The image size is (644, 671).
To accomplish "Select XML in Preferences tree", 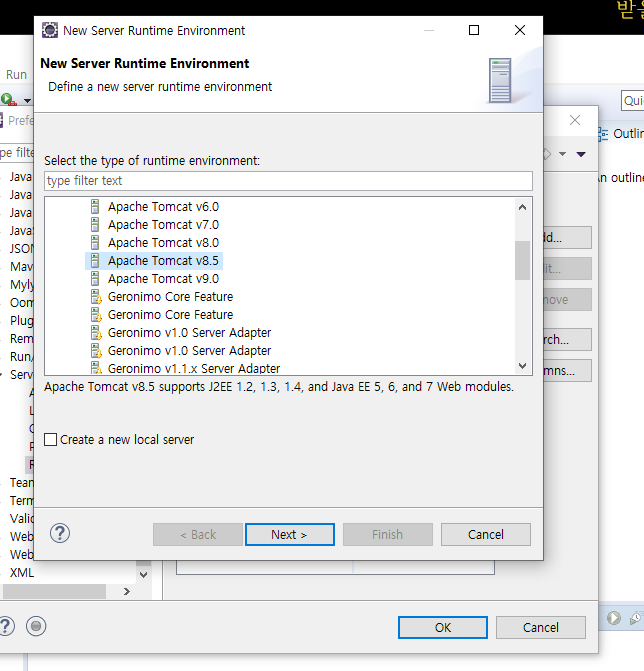I will pos(21,573).
